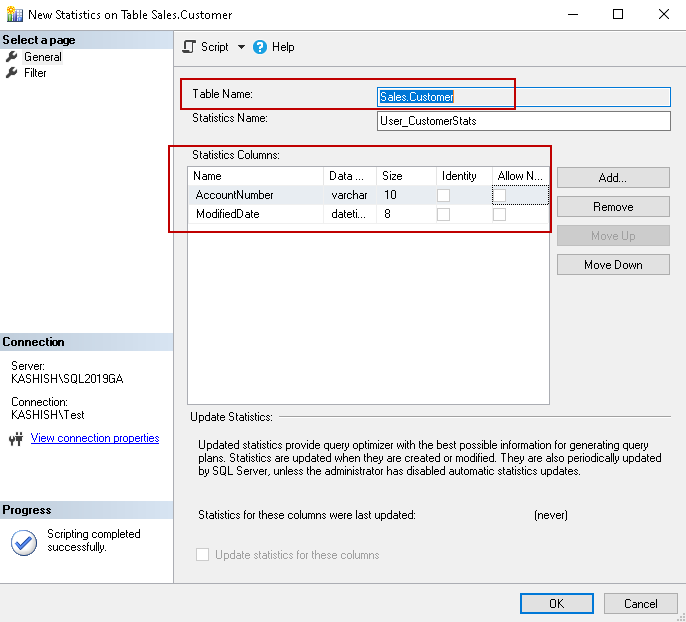Click the dateti... data type cell
Viewport: 686px width, 622px height.
coord(349,214)
